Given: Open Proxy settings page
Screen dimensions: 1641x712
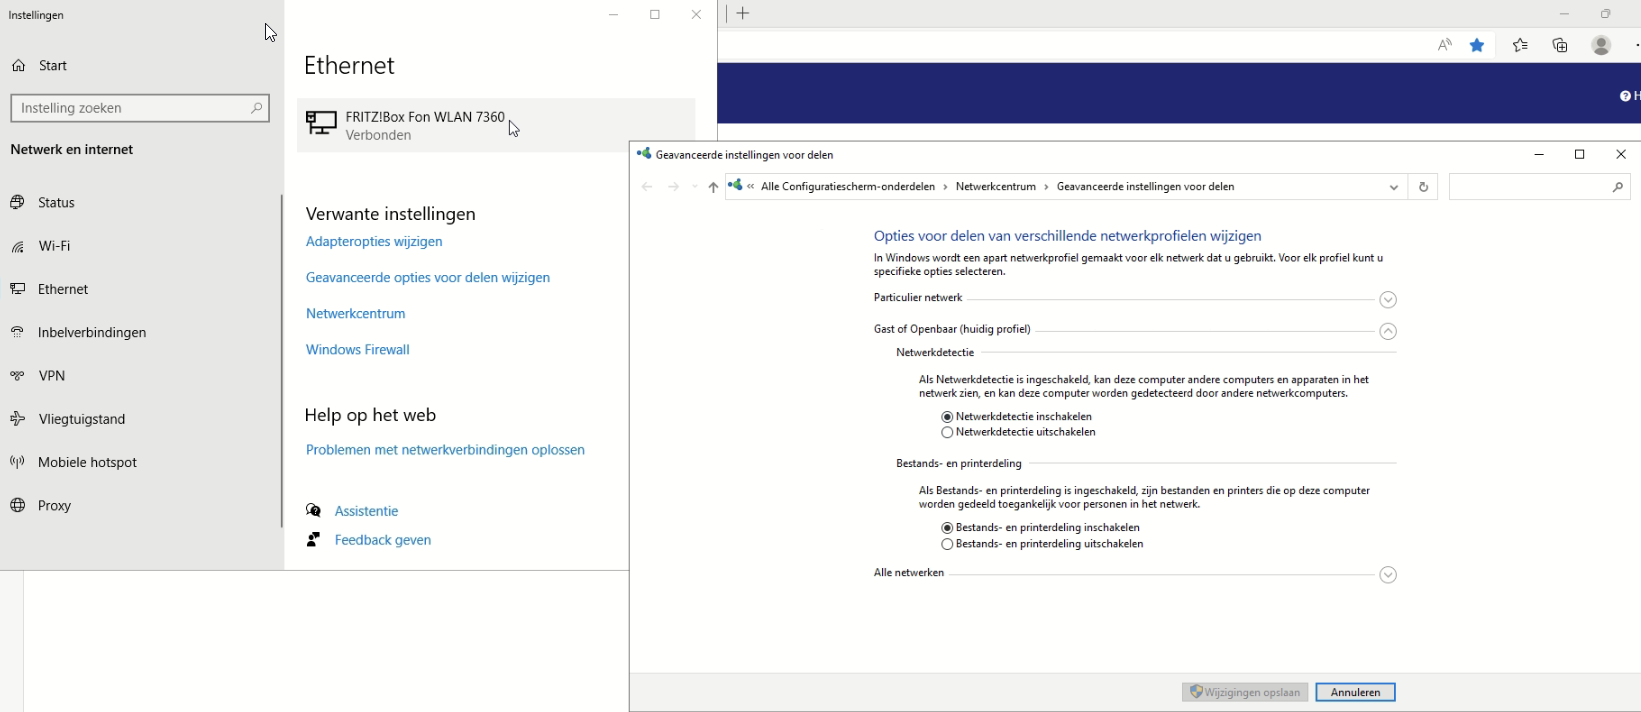Looking at the screenshot, I should coord(54,506).
